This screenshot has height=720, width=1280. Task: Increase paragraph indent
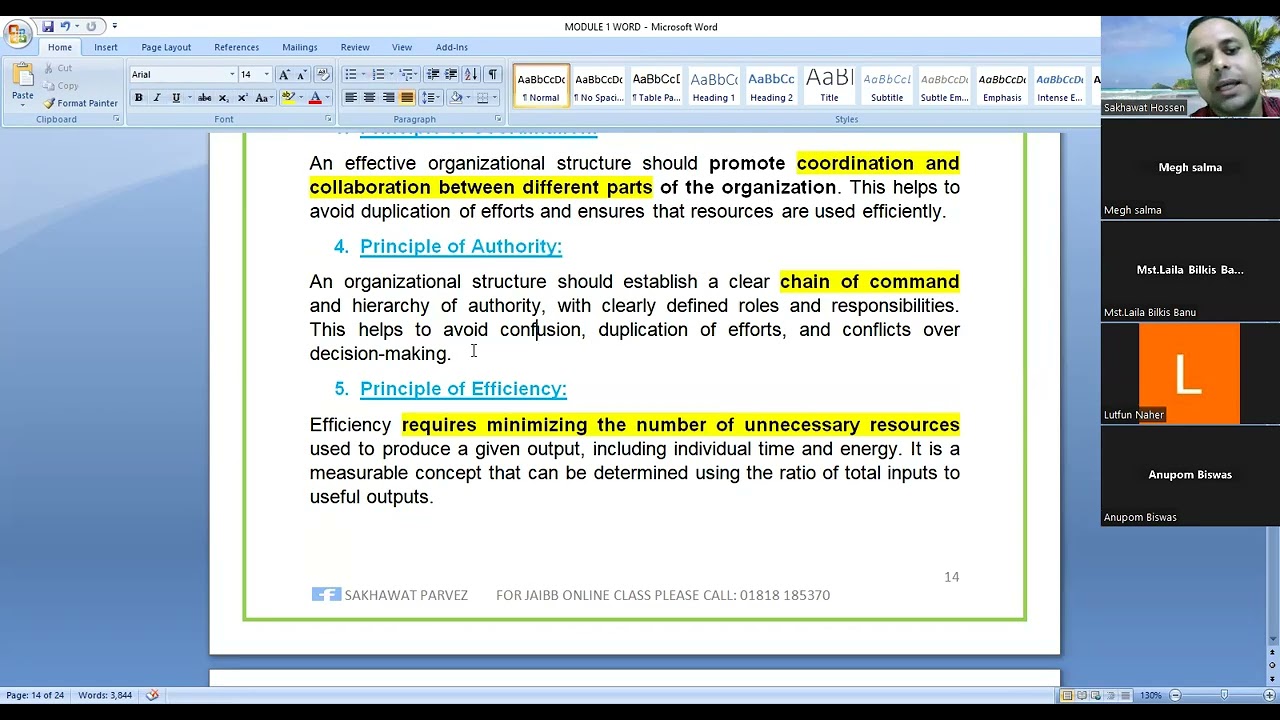[451, 75]
